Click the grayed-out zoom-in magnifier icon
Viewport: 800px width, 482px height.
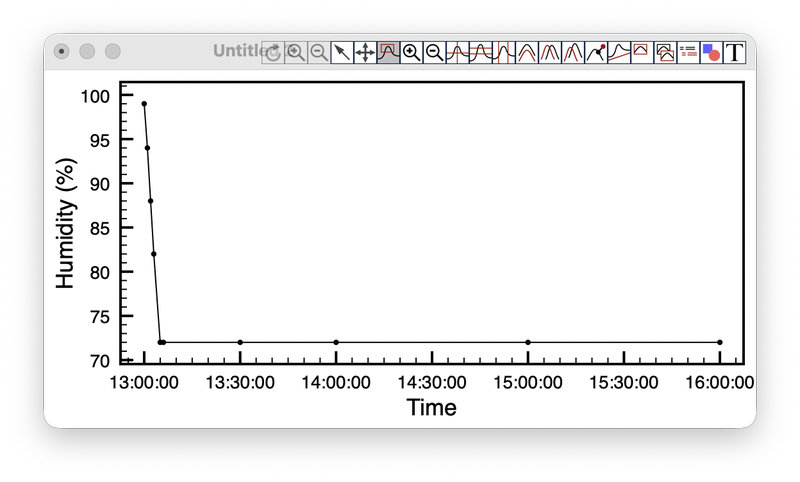click(296, 52)
